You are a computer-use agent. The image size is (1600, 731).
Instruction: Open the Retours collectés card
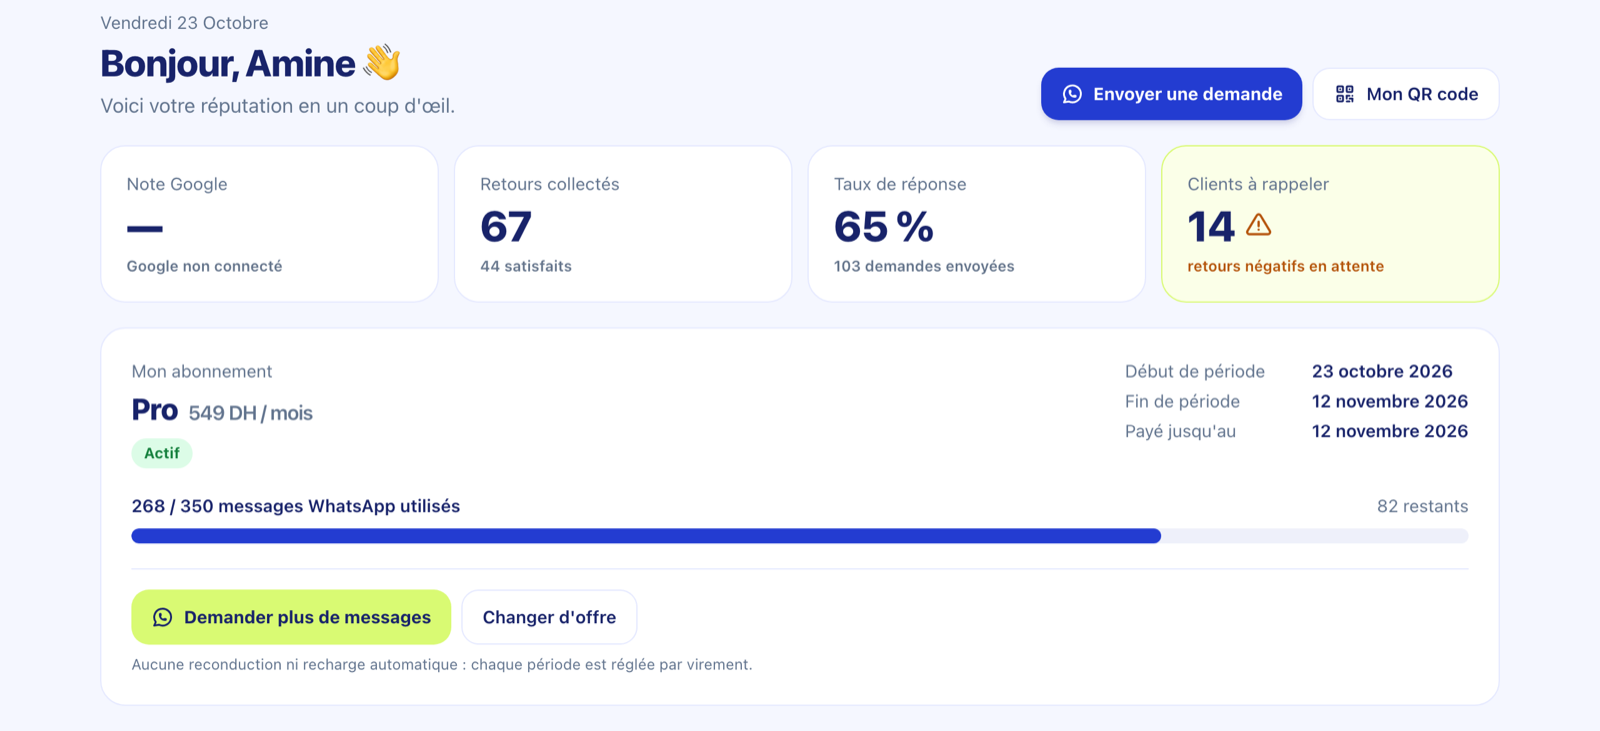(623, 224)
